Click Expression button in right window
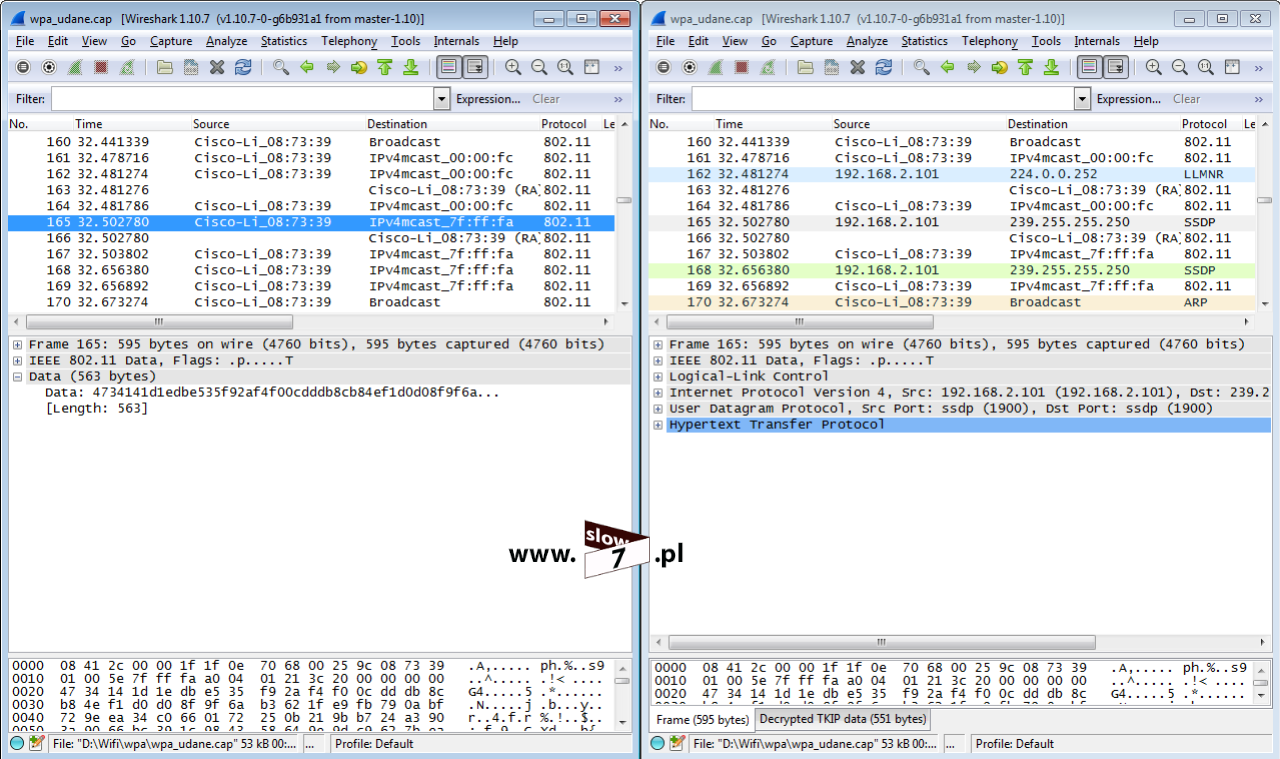1280x759 pixels. (1129, 99)
